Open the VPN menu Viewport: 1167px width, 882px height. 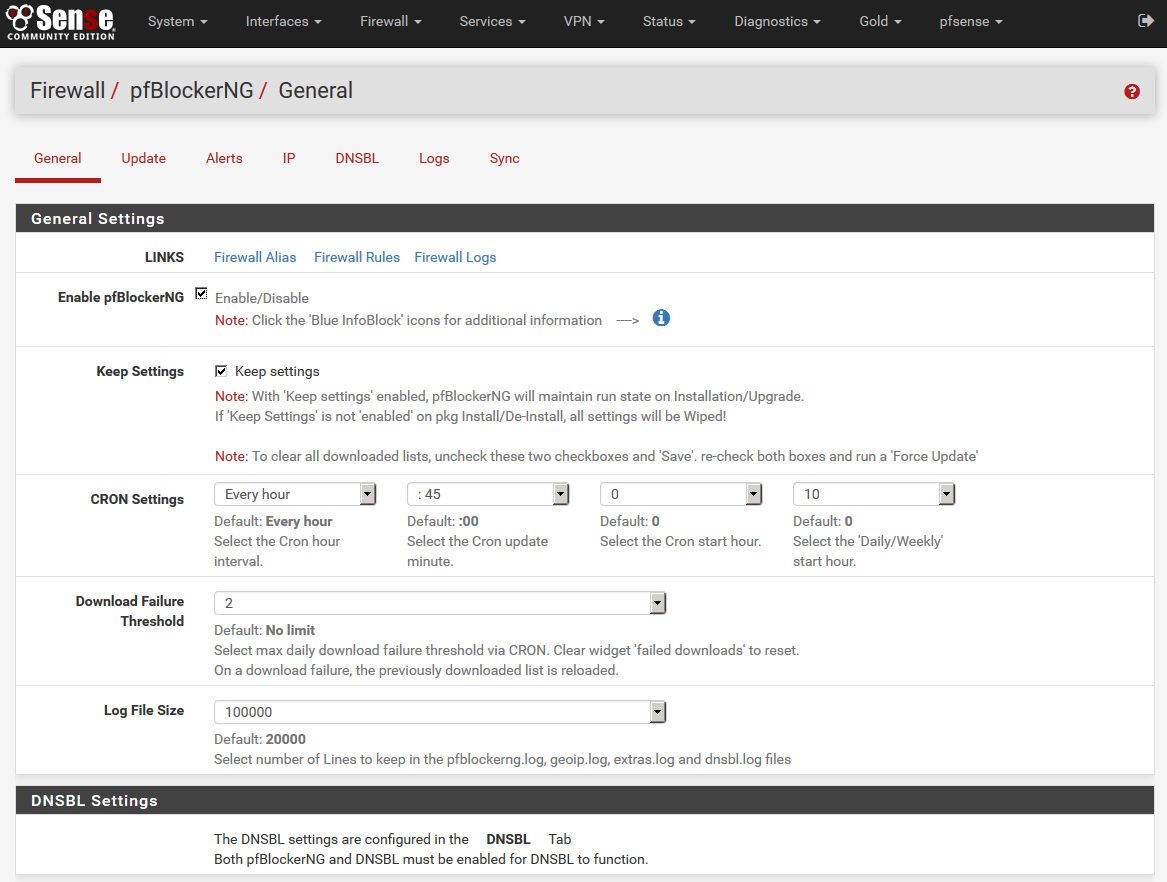[x=584, y=22]
